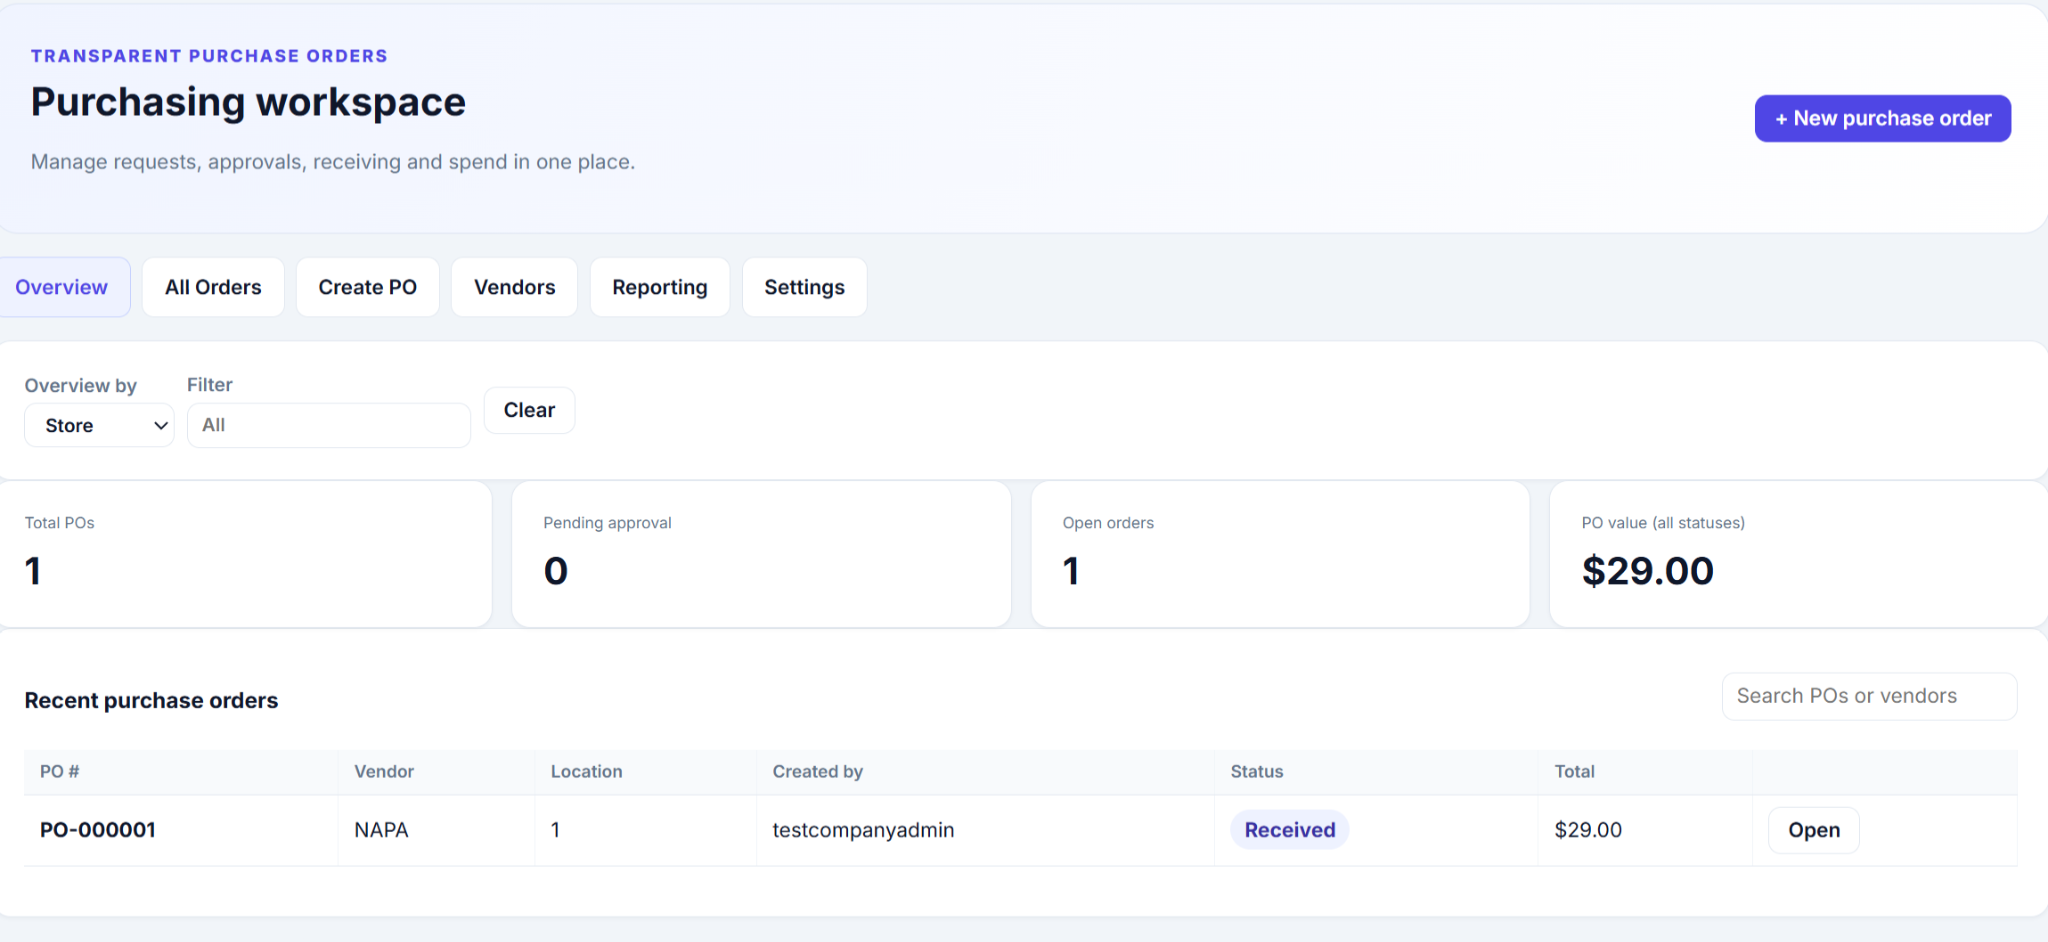Click the Pending approval summary card
This screenshot has height=942, width=2048.
tap(761, 554)
